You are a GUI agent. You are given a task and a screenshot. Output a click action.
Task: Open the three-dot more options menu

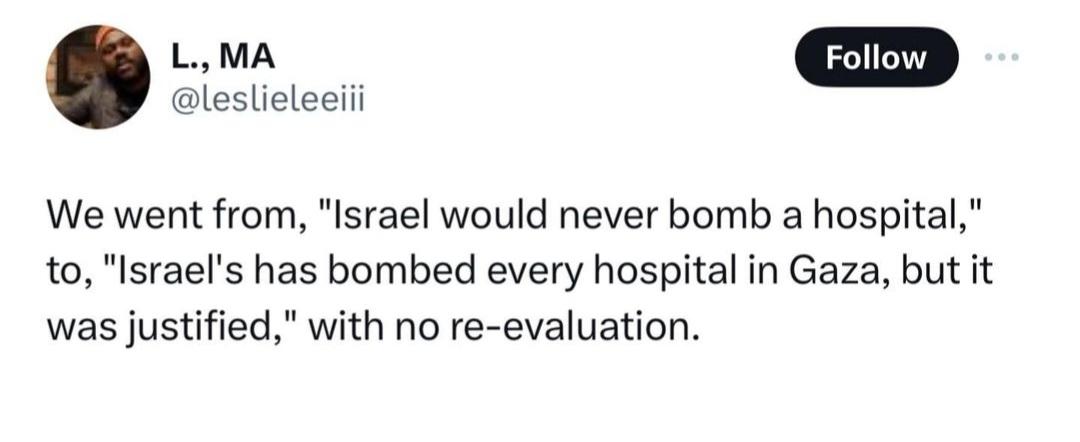pos(1000,57)
